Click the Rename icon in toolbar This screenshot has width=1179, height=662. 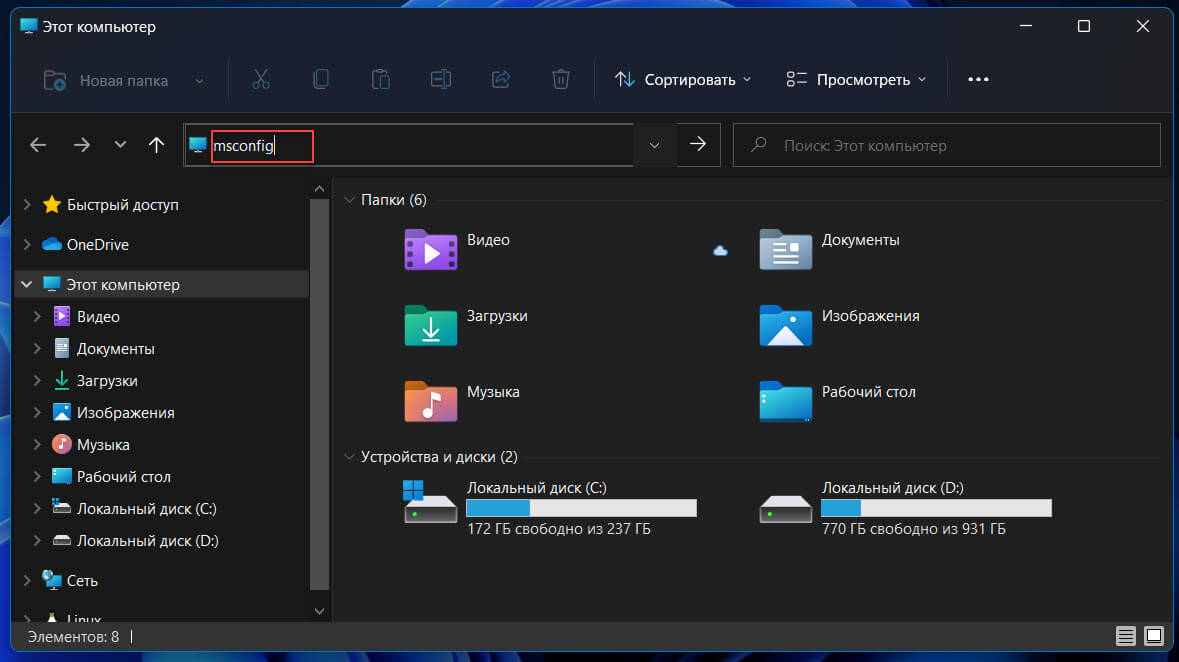pyautogui.click(x=441, y=79)
